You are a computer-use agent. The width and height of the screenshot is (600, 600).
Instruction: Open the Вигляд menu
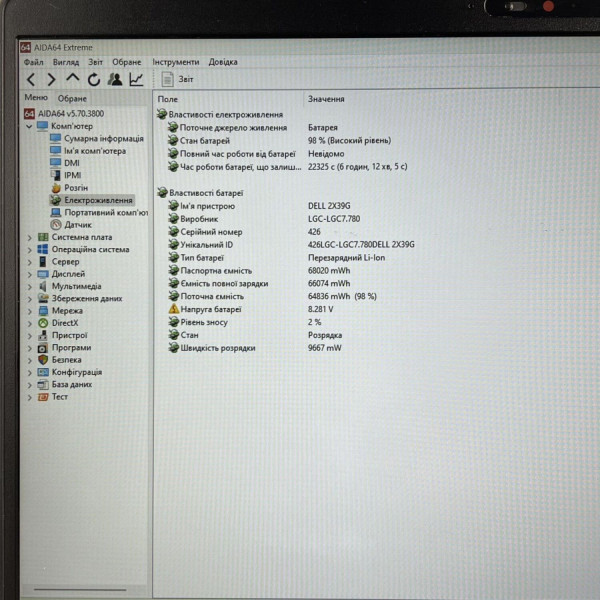[x=66, y=62]
